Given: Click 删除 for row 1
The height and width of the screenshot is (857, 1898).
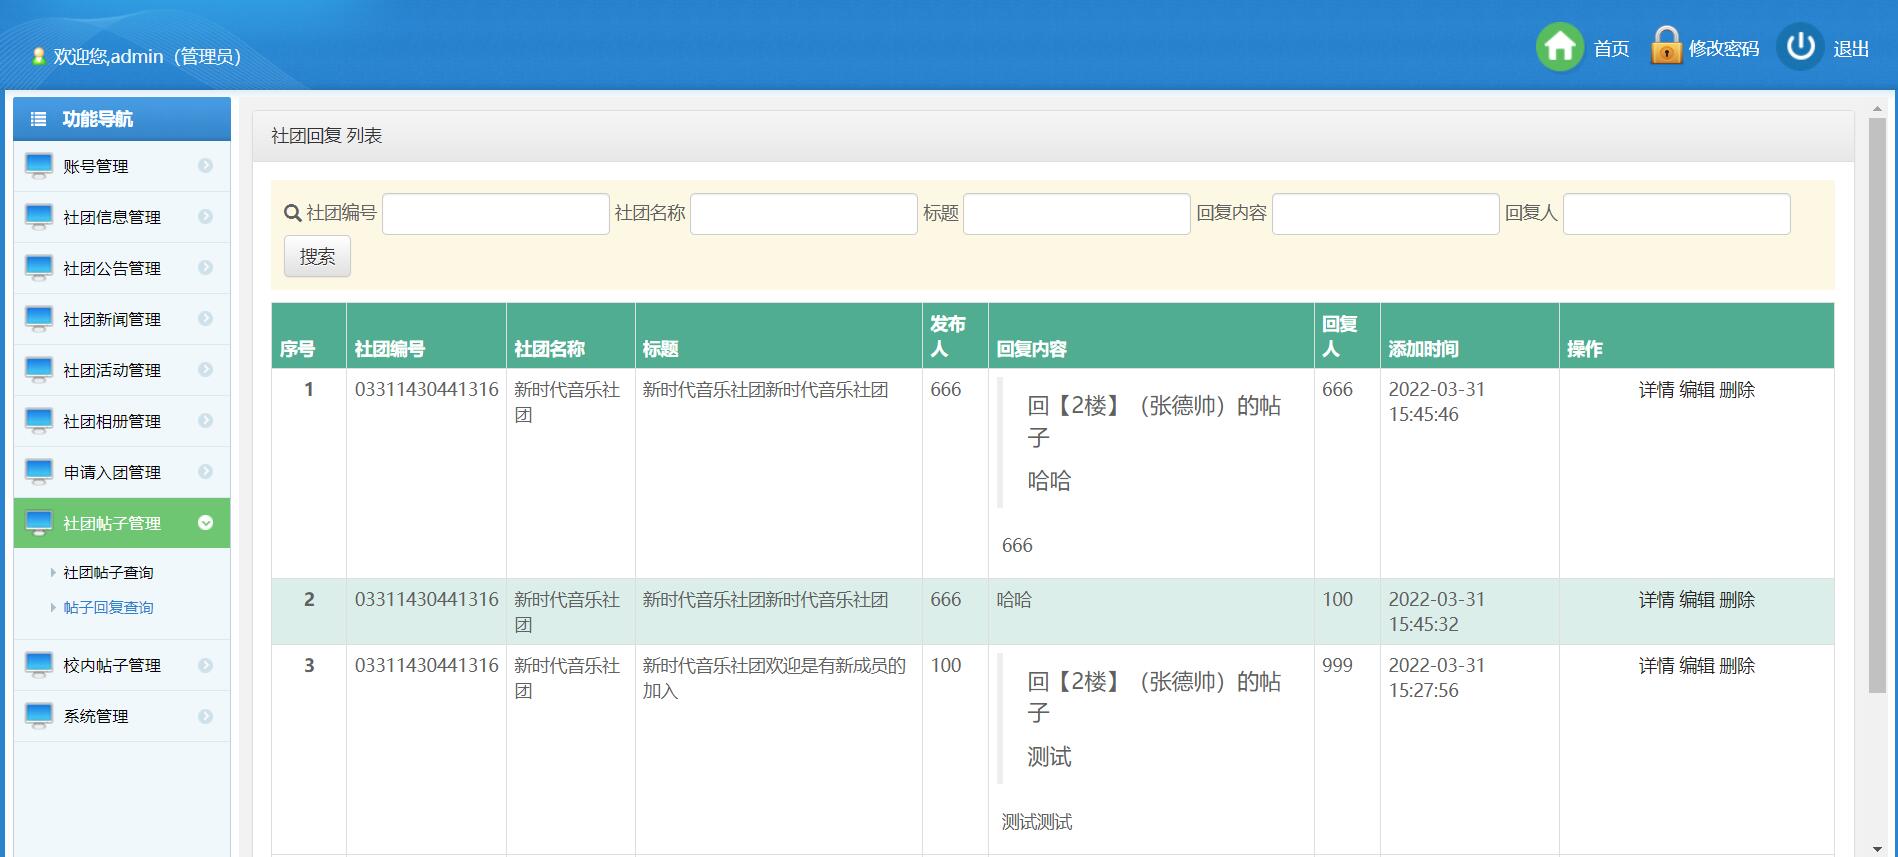Looking at the screenshot, I should (x=1737, y=390).
